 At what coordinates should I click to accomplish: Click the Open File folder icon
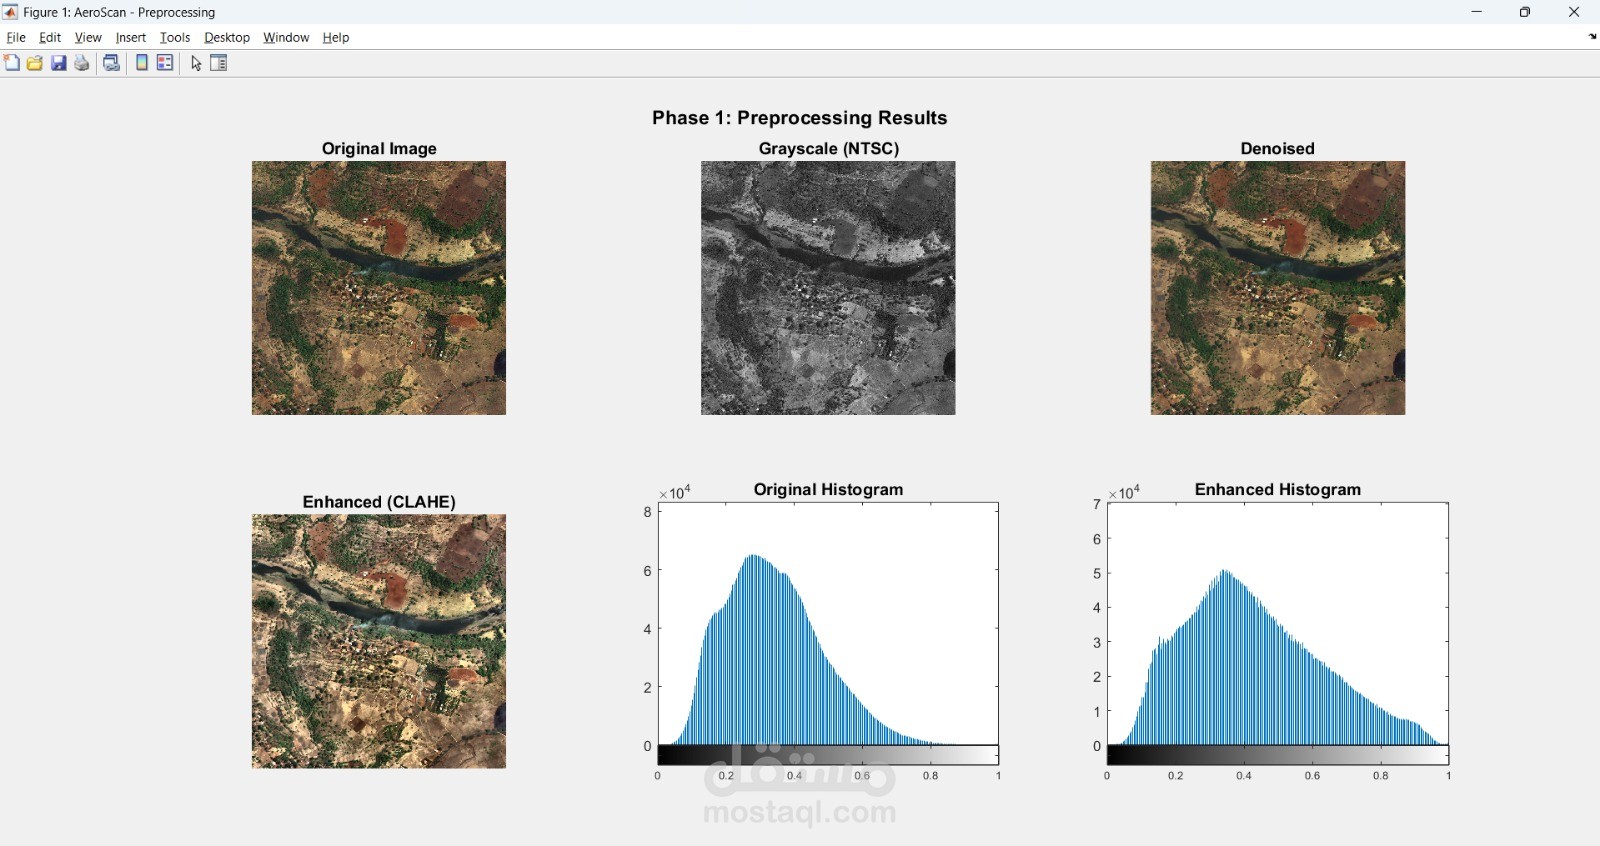point(35,63)
